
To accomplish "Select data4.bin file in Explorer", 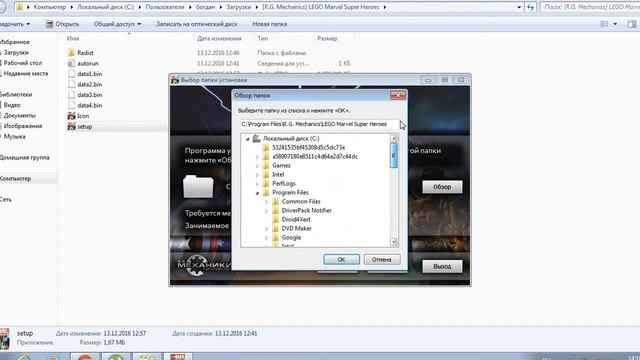I will (89, 105).
